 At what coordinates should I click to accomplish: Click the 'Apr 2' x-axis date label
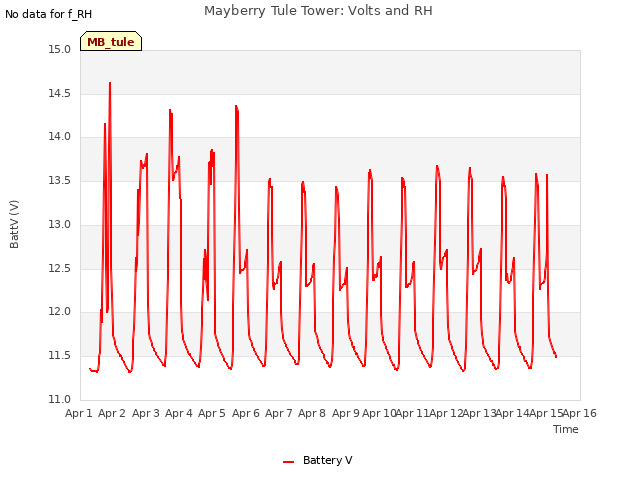(112, 413)
